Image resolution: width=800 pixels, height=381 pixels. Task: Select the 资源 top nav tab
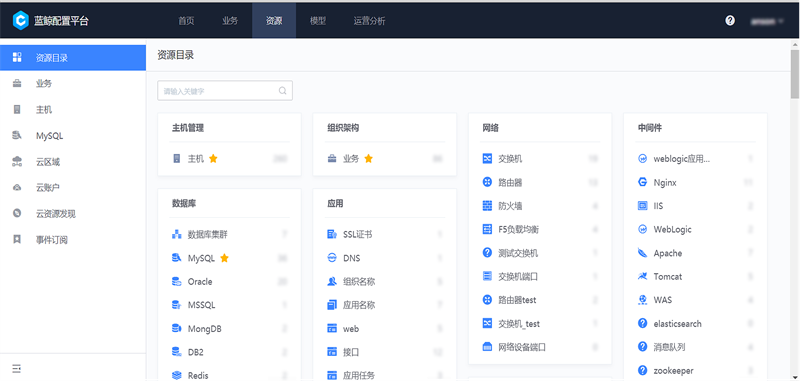(274, 21)
